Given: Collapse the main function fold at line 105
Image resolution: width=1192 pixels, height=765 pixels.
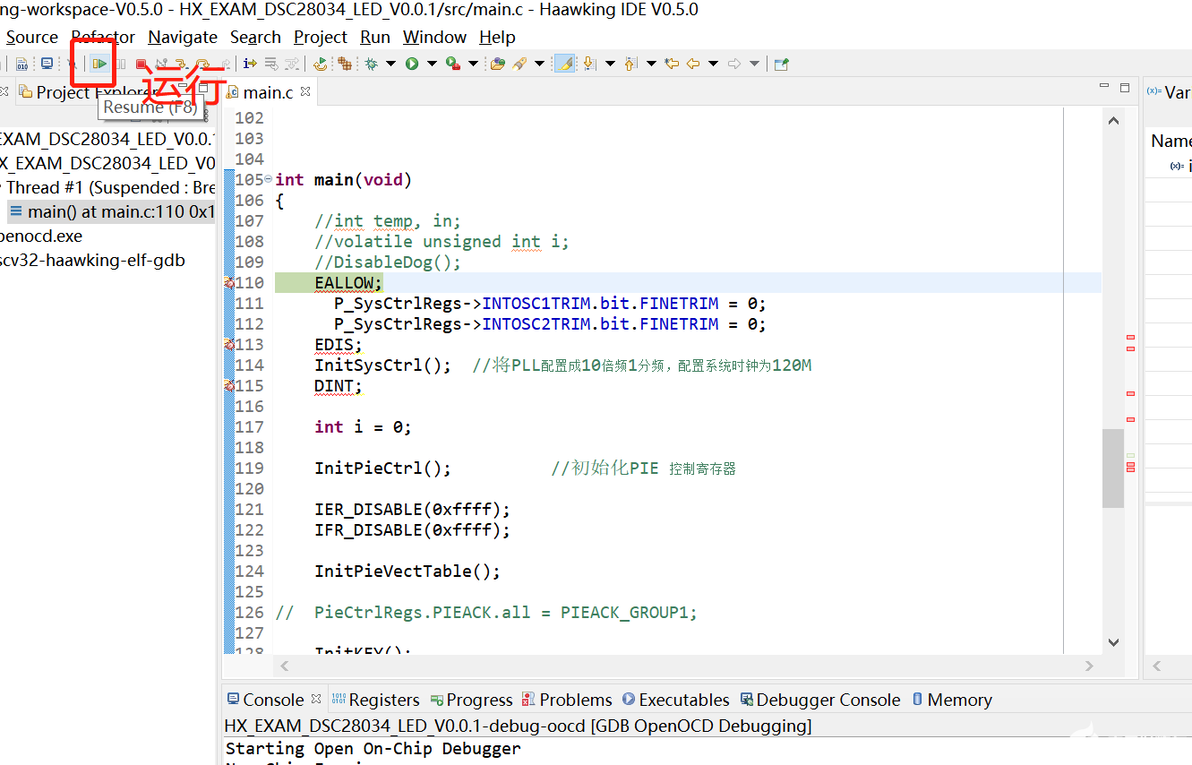Looking at the screenshot, I should (x=268, y=179).
